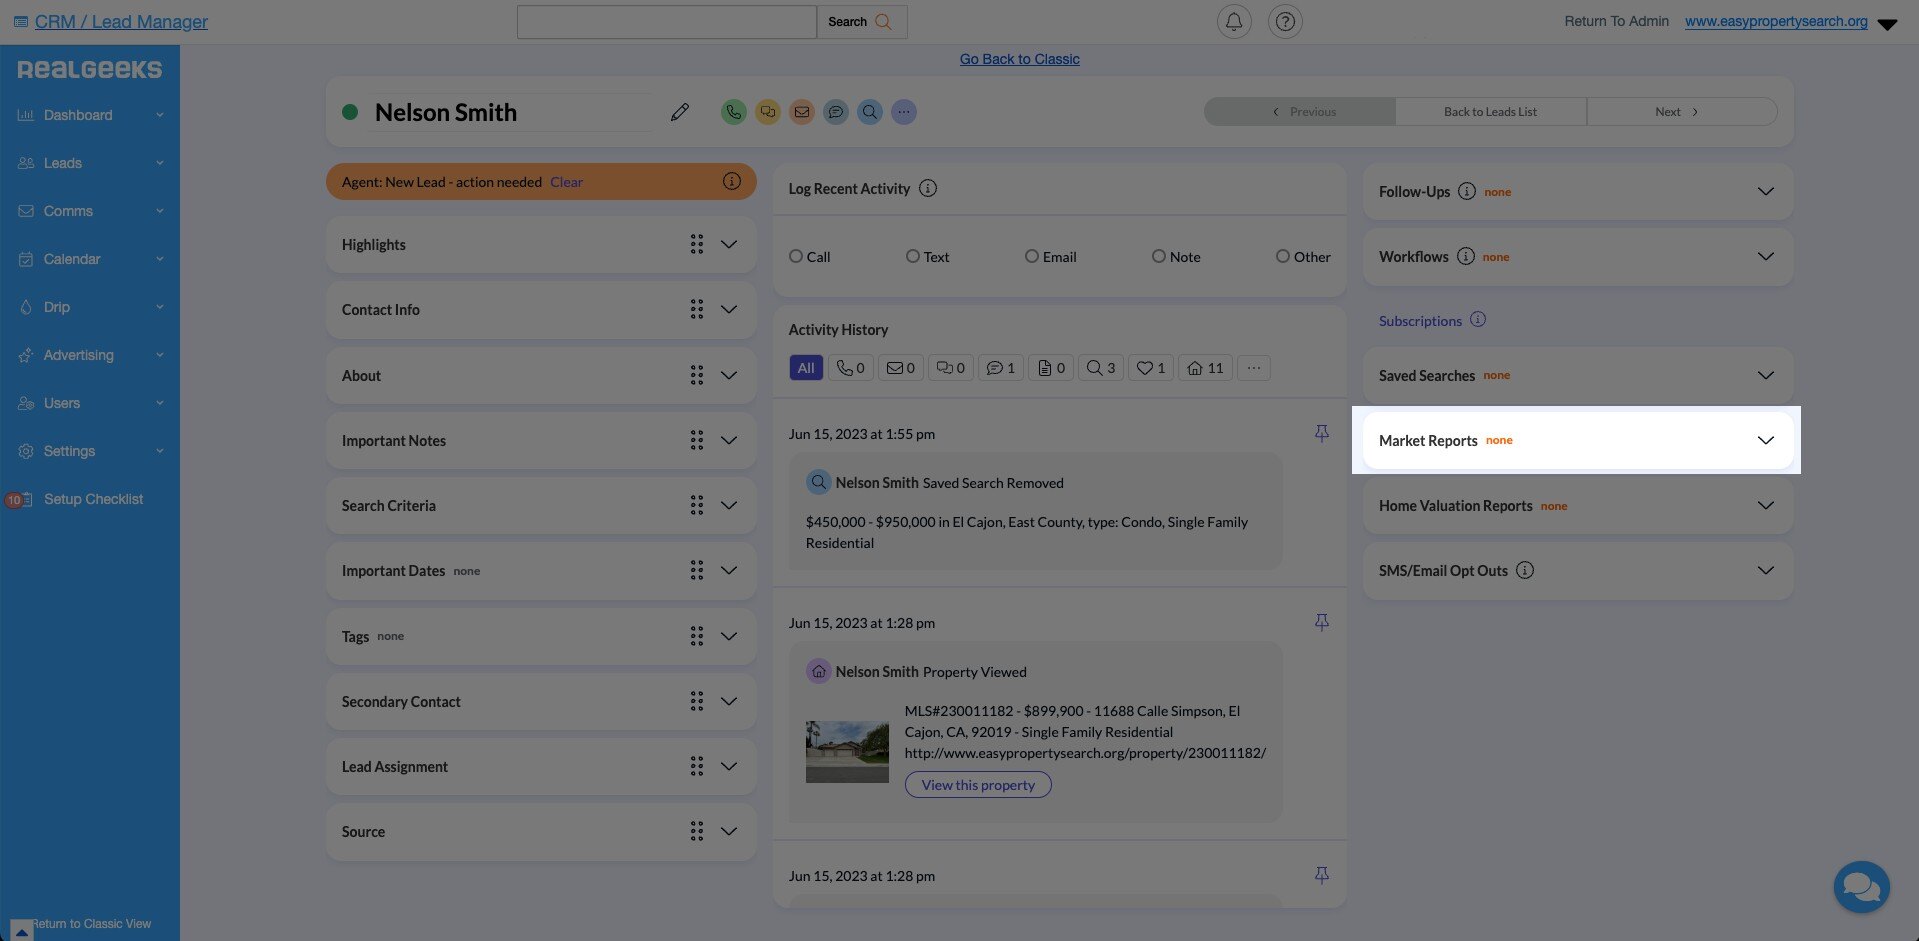1919x941 pixels.
Task: Filter activity by property views house
Action: (1205, 368)
